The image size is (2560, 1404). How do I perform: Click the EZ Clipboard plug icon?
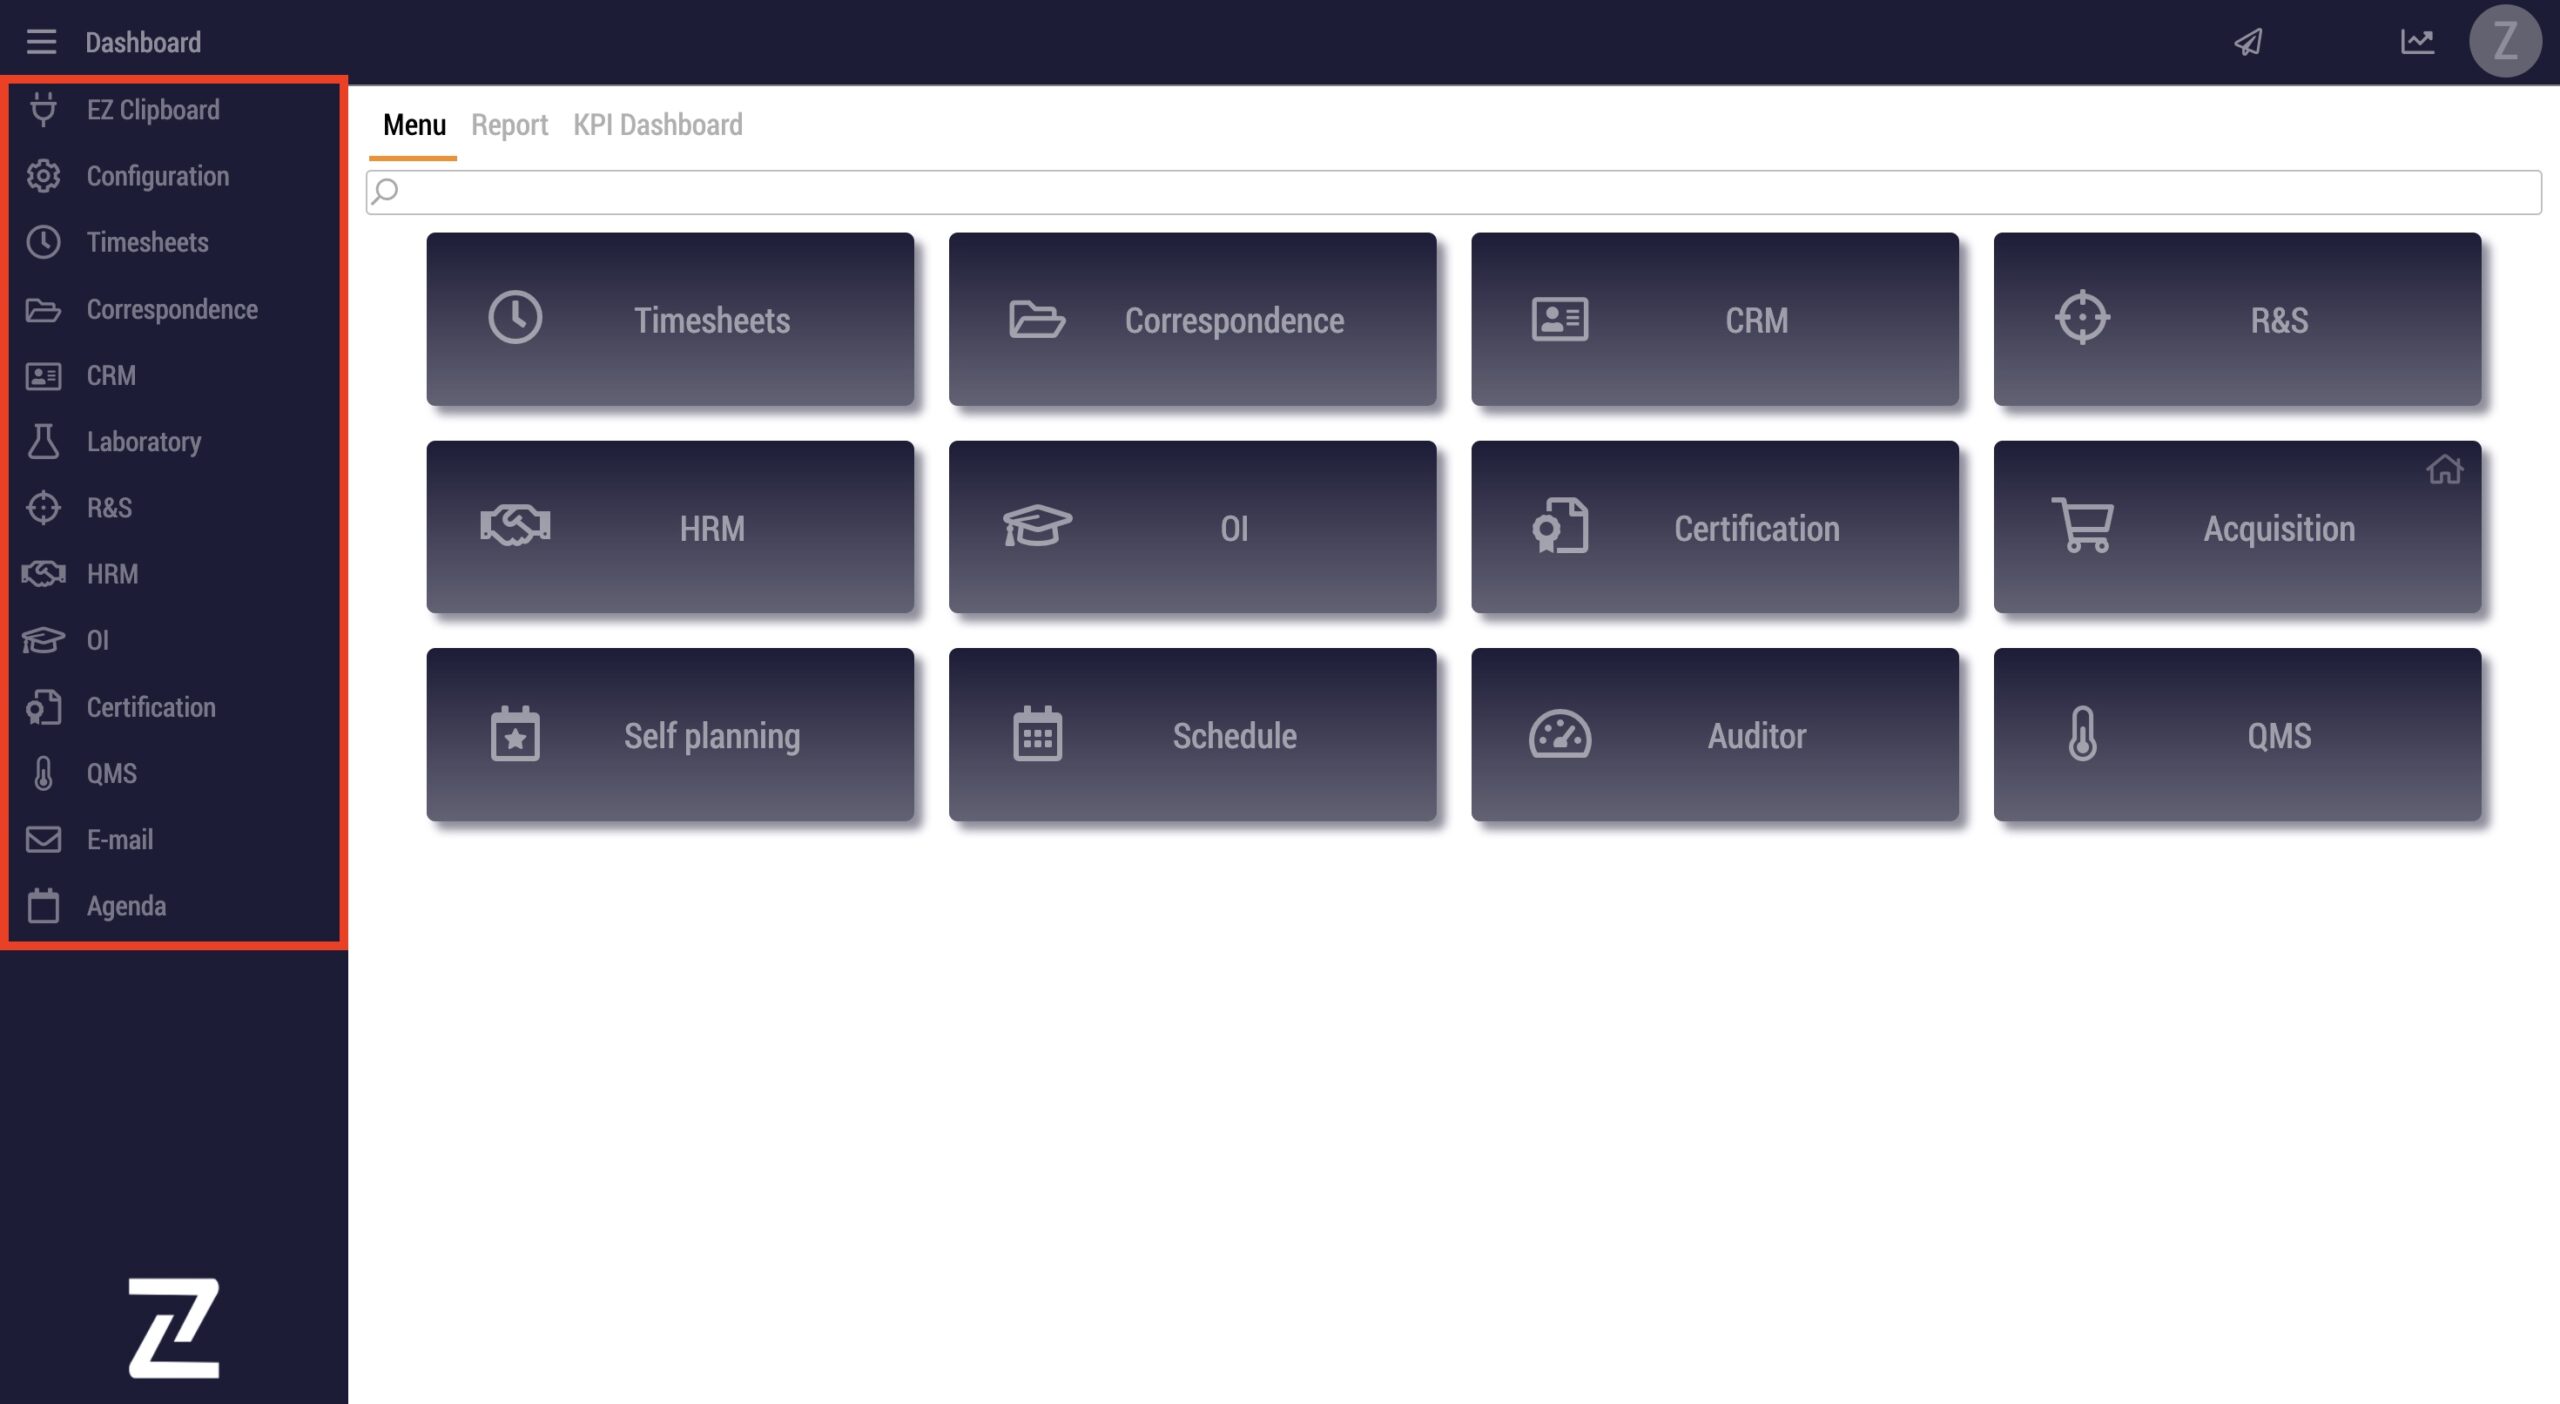[x=43, y=109]
